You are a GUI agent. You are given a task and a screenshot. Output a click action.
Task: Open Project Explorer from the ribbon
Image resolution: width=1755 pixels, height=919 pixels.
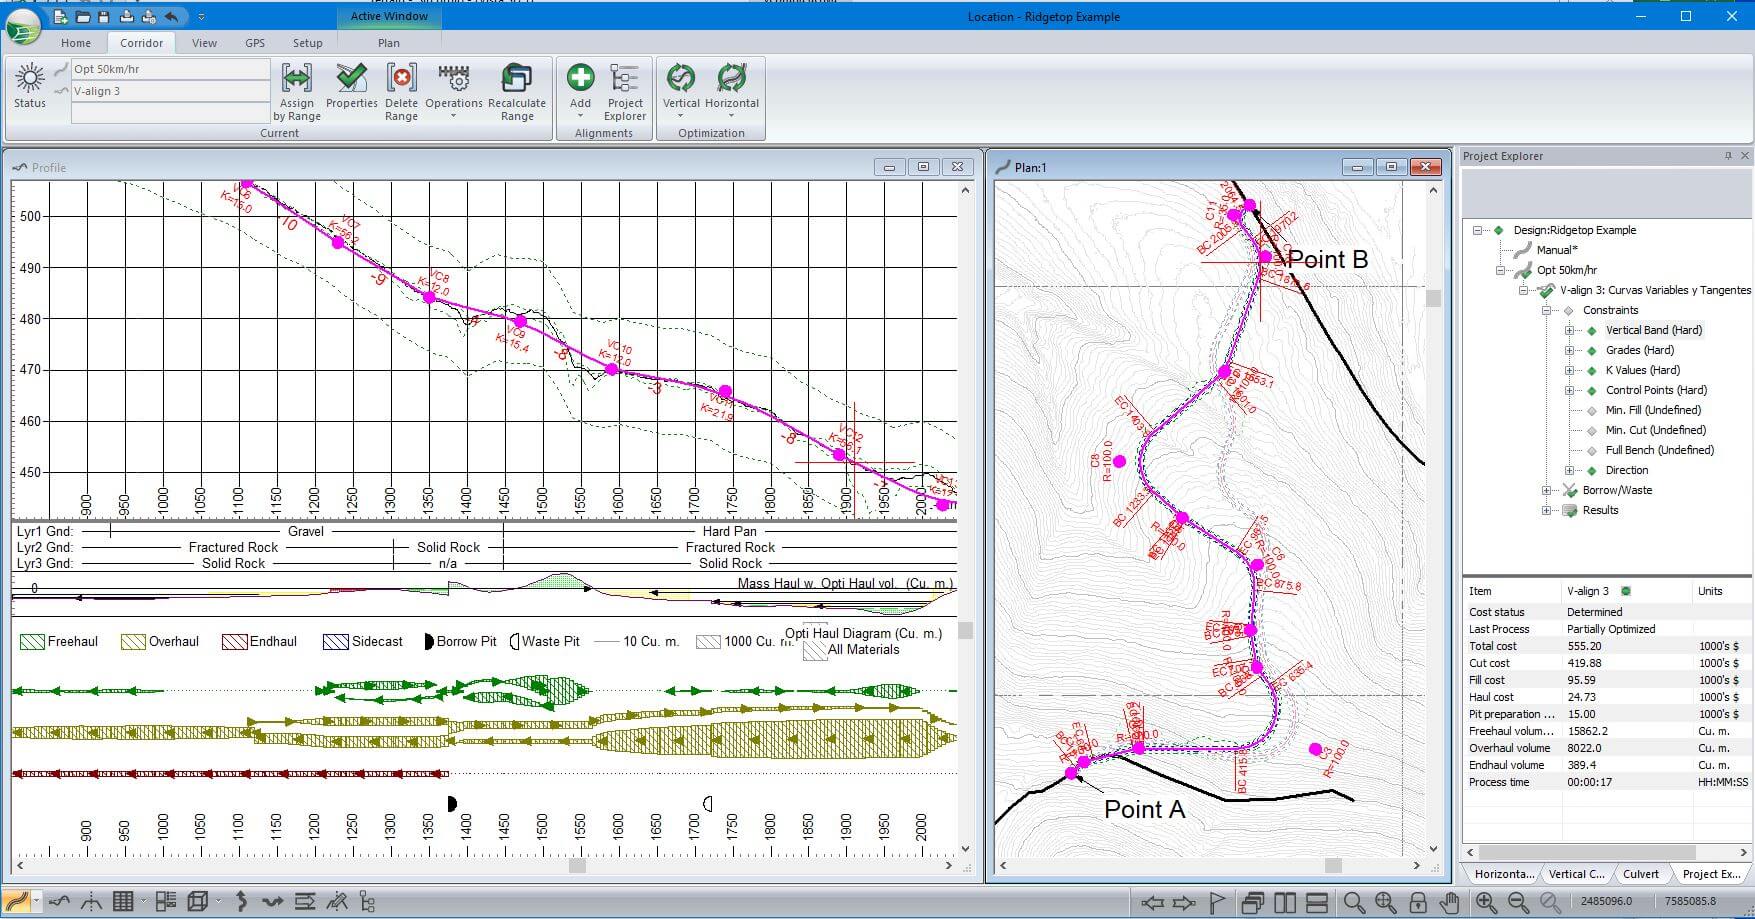tap(625, 79)
